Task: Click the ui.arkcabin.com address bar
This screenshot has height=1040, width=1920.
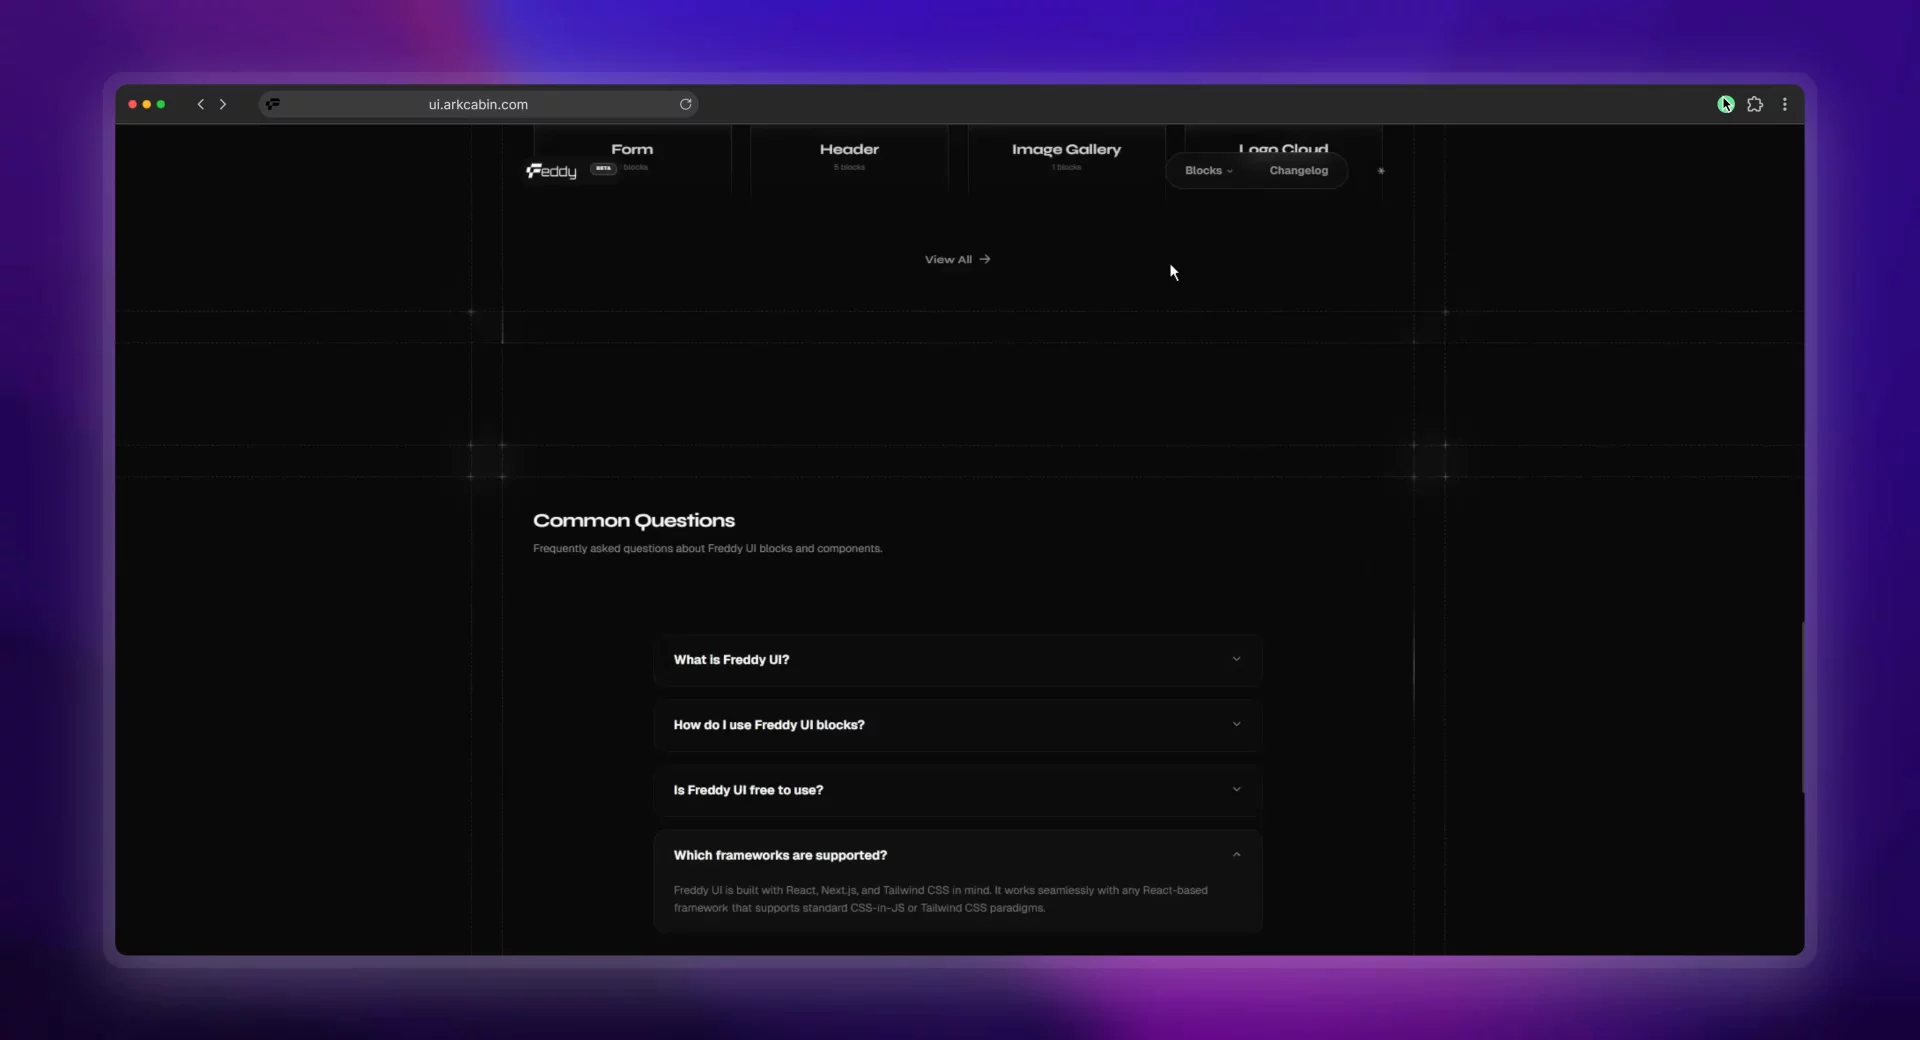Action: 478,104
